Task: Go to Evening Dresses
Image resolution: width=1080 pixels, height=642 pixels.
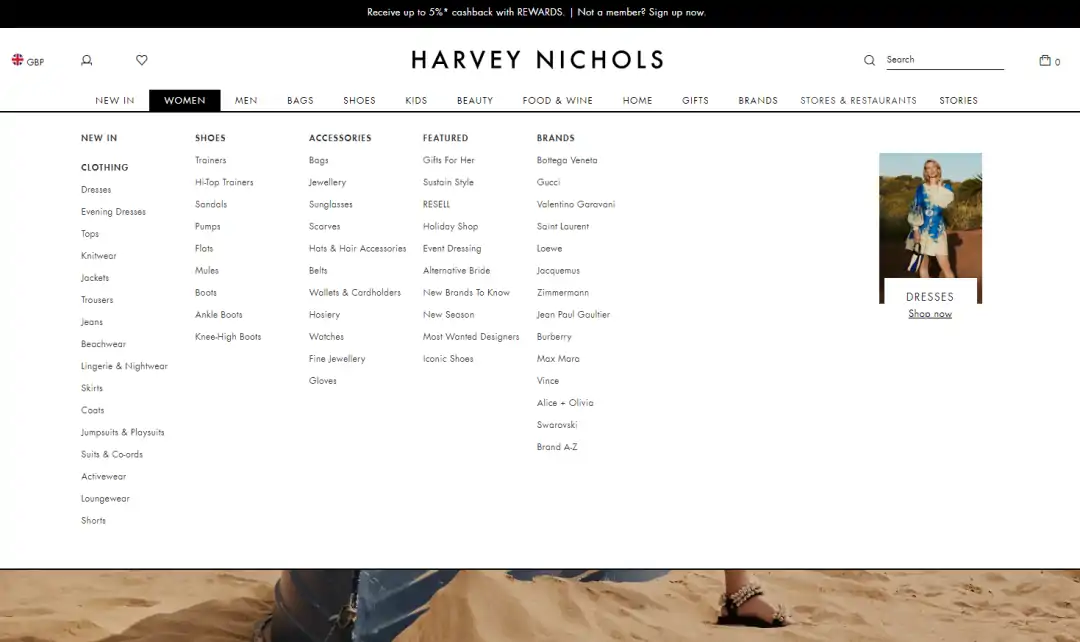Action: [114, 212]
